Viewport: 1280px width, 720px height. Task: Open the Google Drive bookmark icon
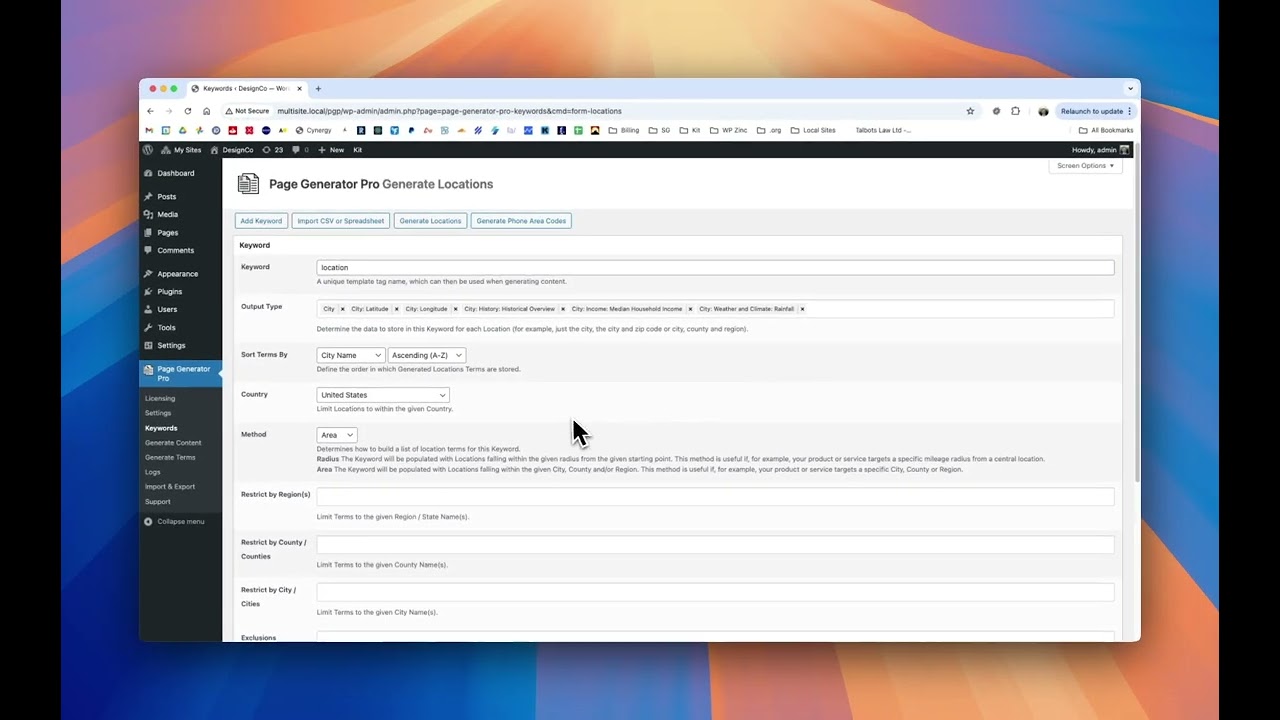182,130
